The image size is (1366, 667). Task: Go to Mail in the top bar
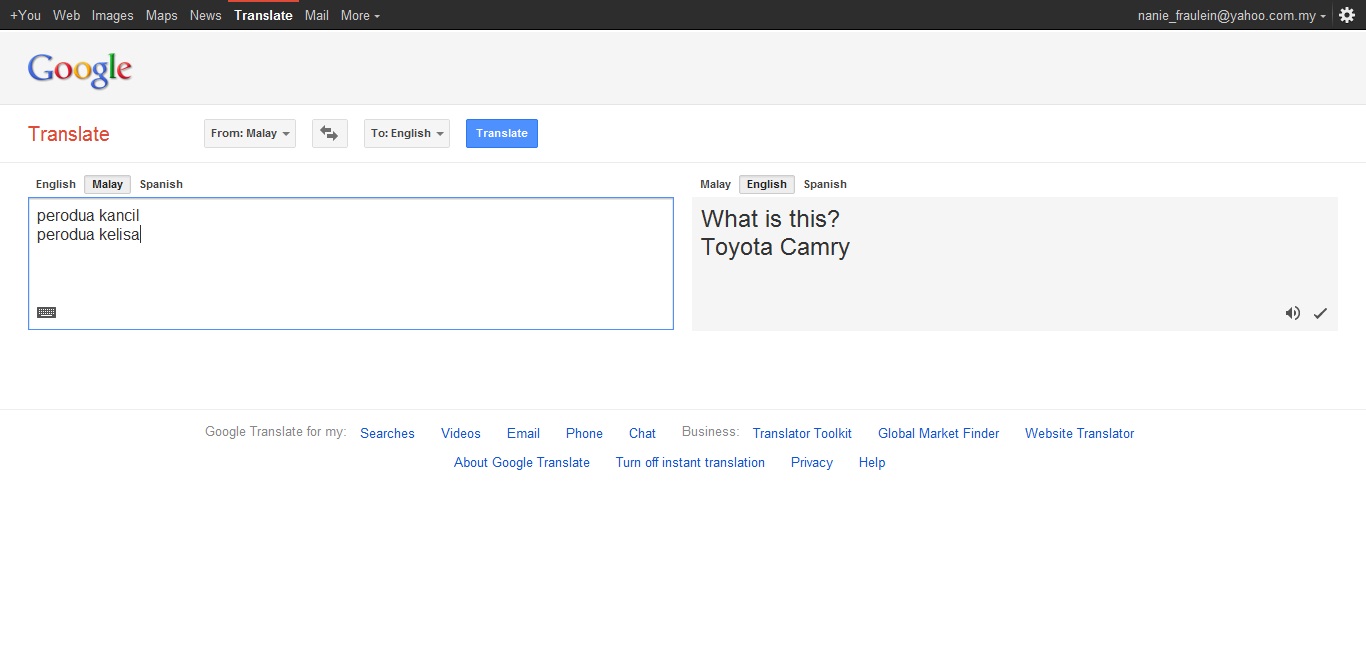click(317, 15)
